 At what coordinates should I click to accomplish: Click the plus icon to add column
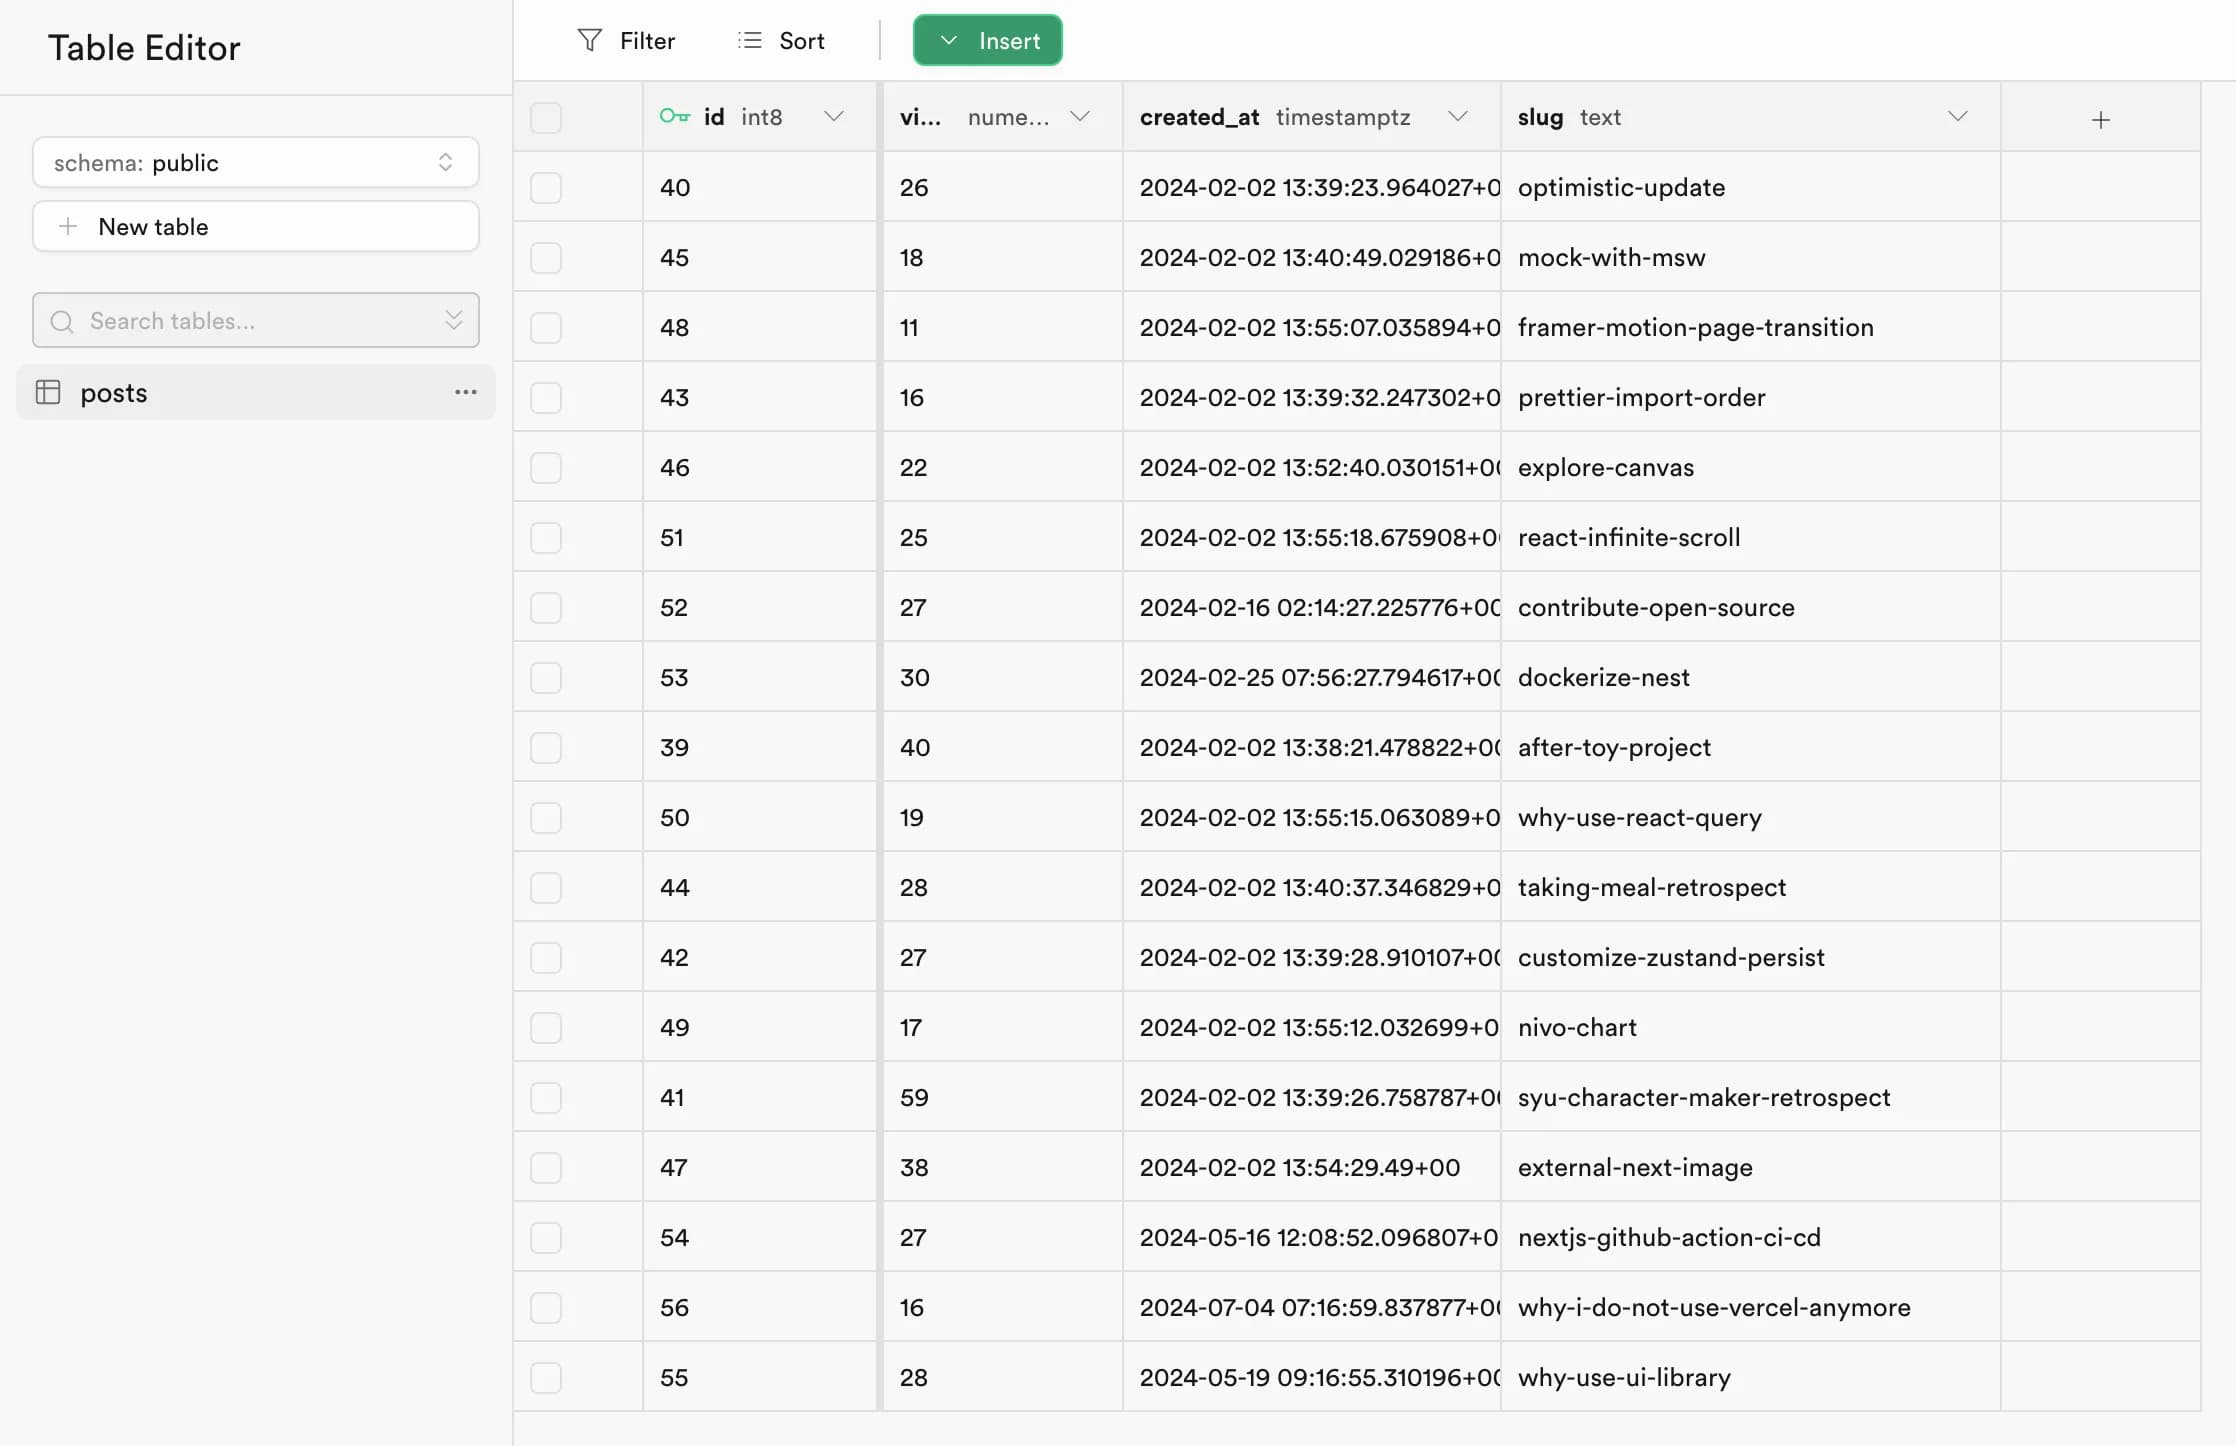[2100, 120]
